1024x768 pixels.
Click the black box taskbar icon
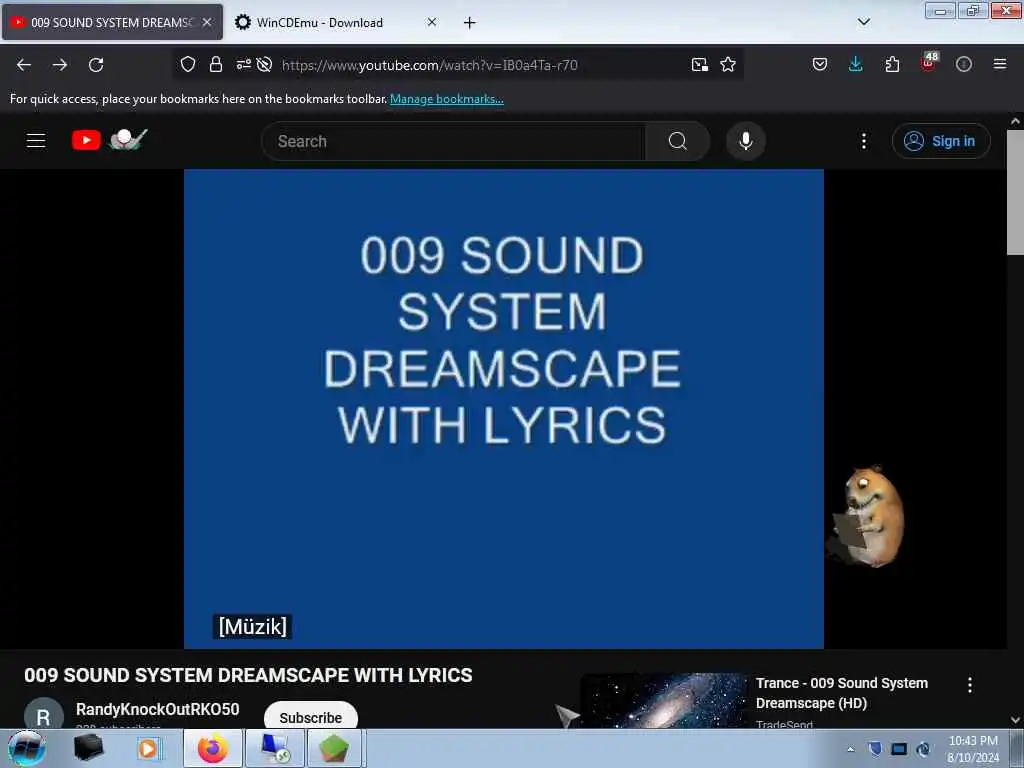(88, 748)
